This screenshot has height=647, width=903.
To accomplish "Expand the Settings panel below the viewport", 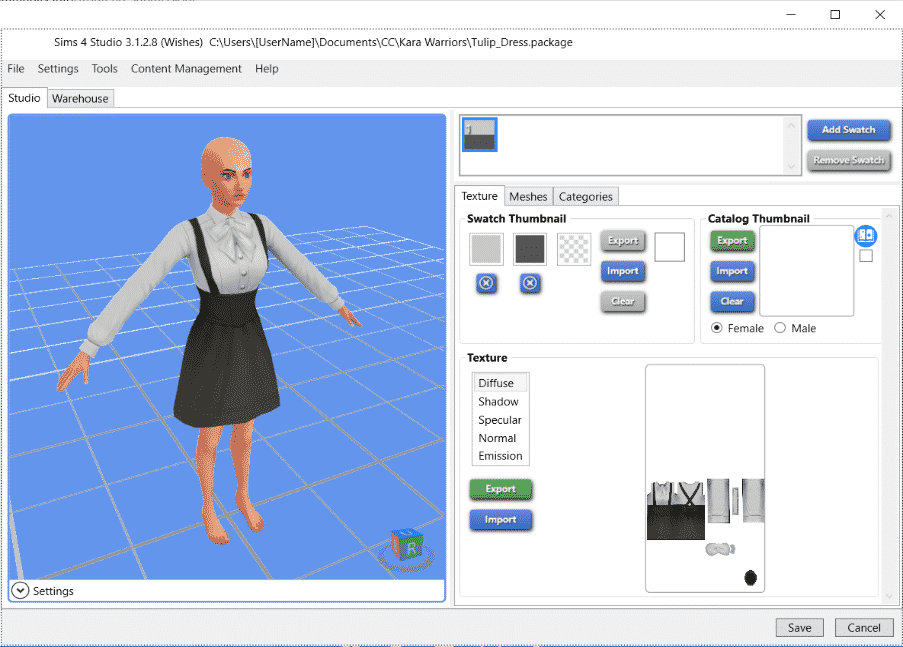I will [20, 591].
